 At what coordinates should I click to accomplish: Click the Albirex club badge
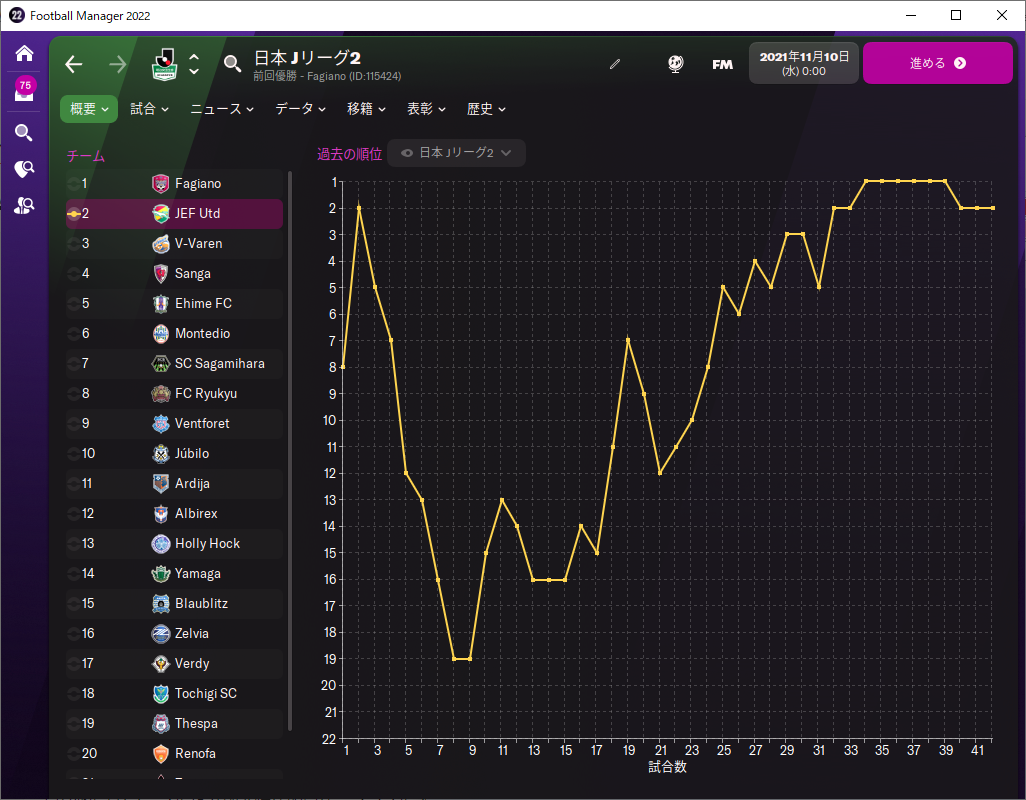click(160, 514)
